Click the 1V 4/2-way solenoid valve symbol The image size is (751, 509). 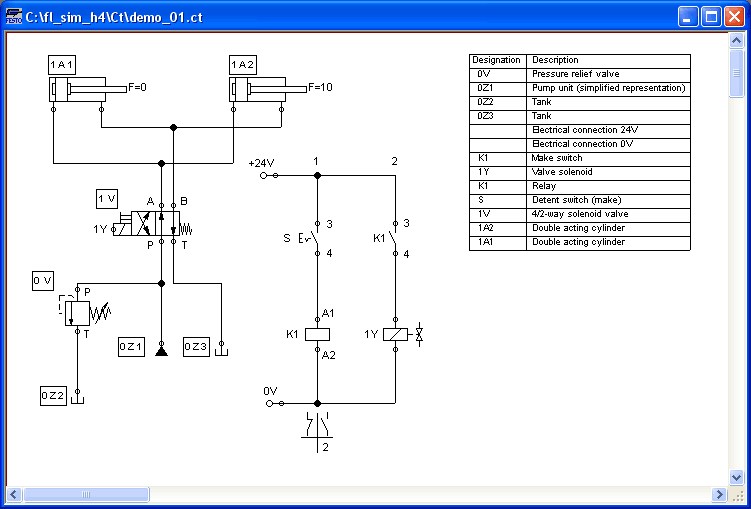155,224
